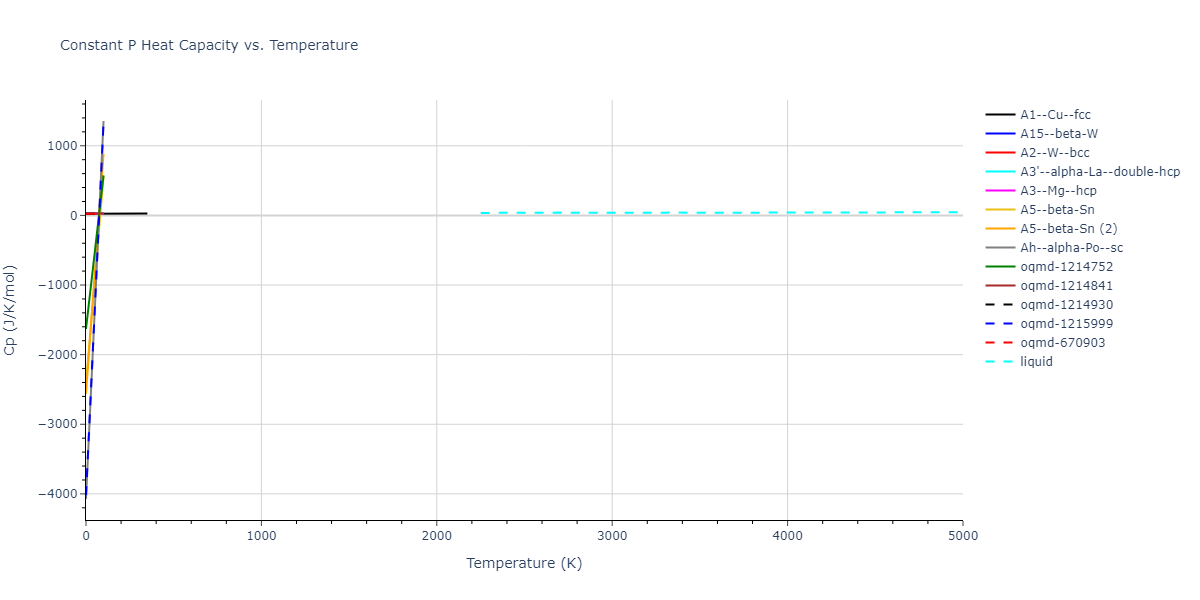This screenshot has width=1200, height=600.
Task: Click the 5000 tick label on x-axis
Action: [962, 537]
